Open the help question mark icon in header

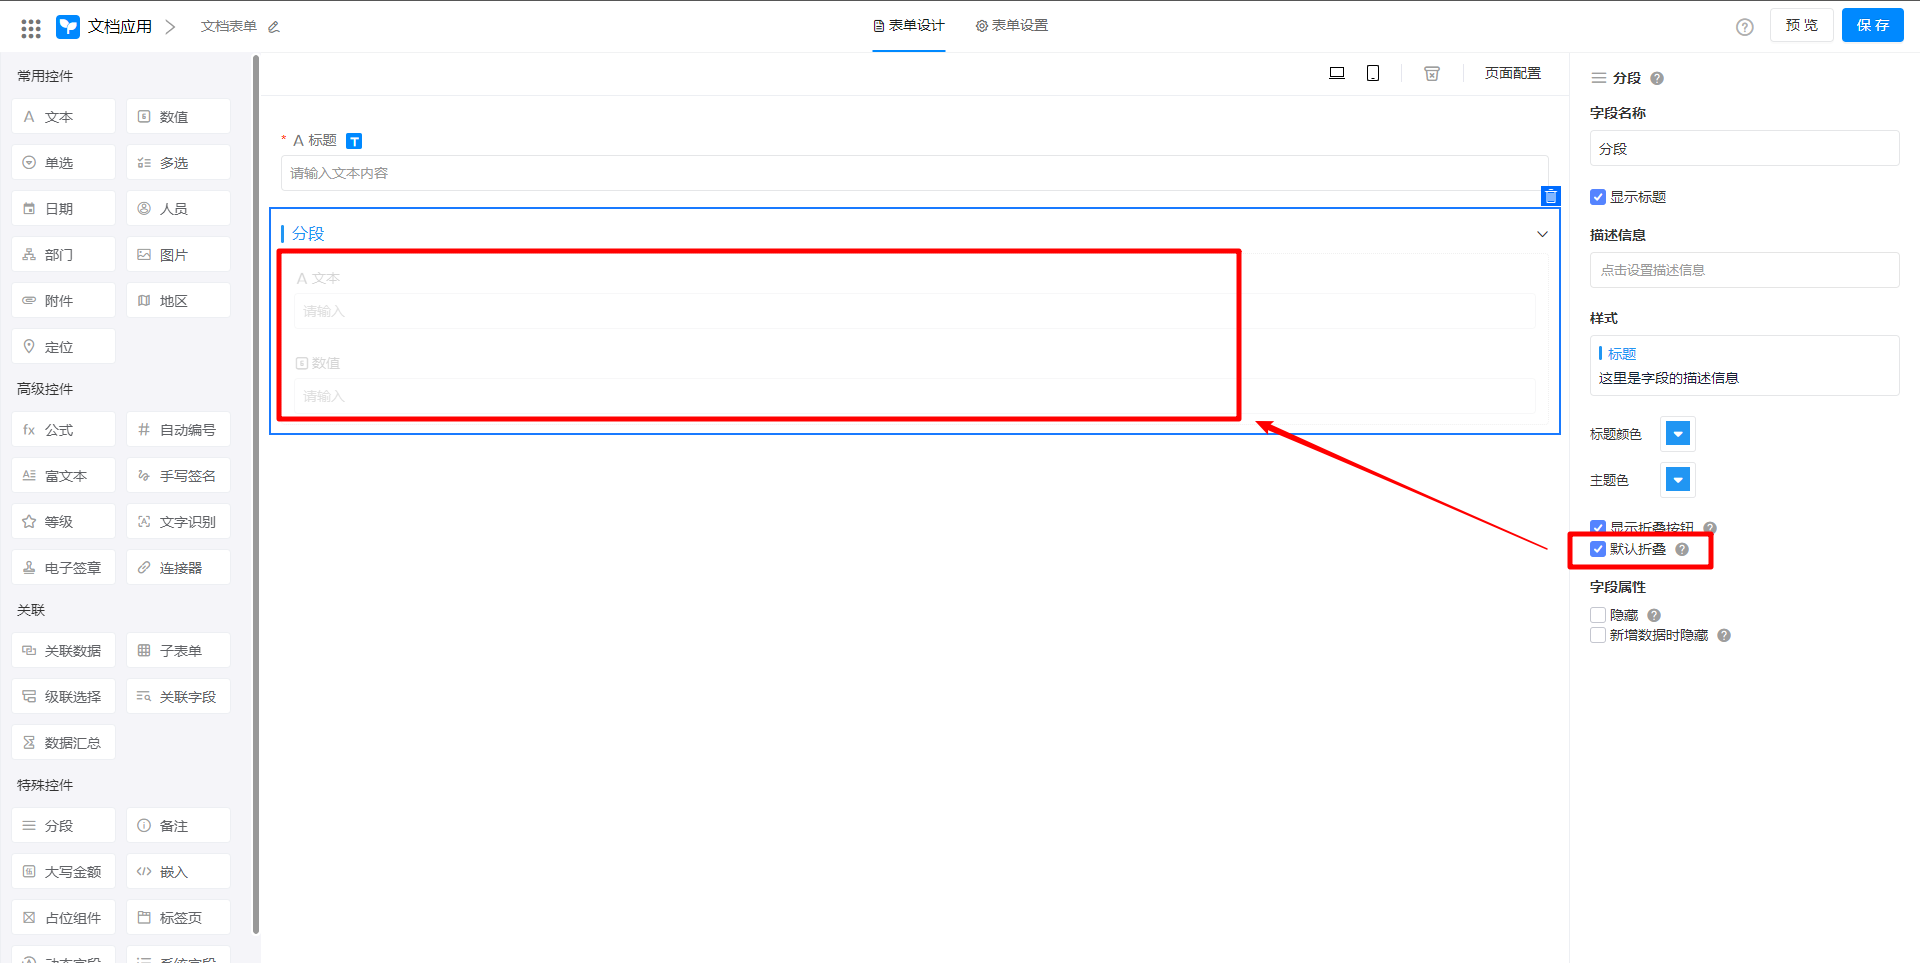click(1745, 27)
